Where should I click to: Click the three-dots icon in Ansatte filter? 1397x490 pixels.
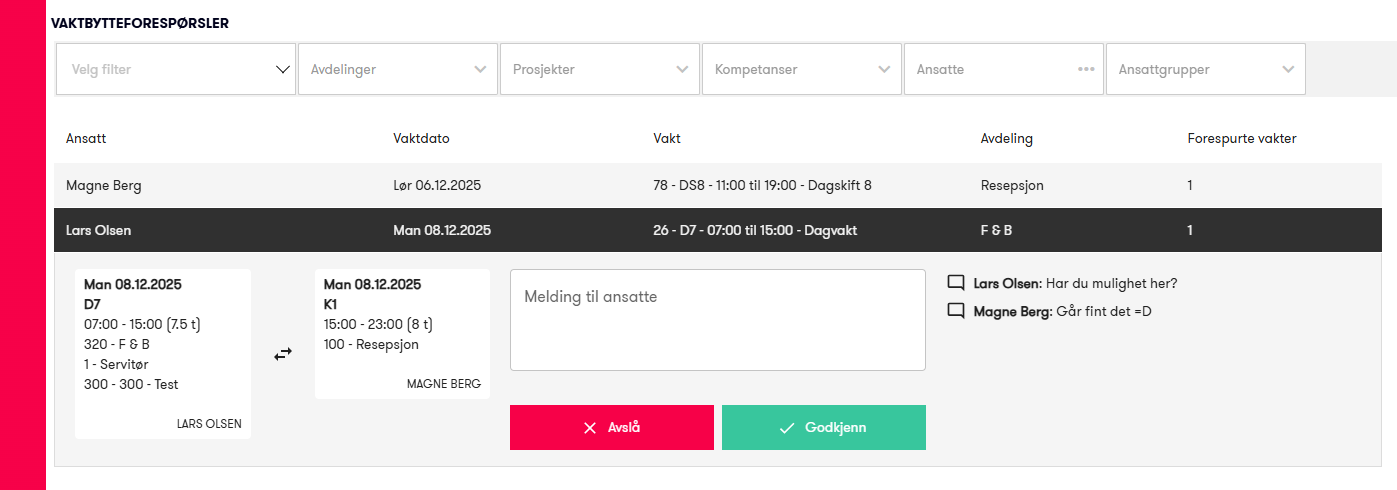(1086, 70)
